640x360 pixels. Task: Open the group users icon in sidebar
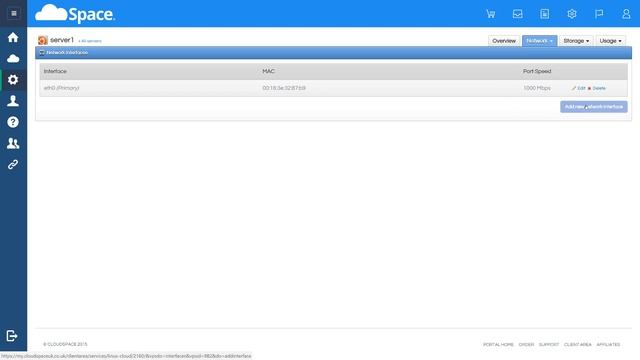coord(13,143)
